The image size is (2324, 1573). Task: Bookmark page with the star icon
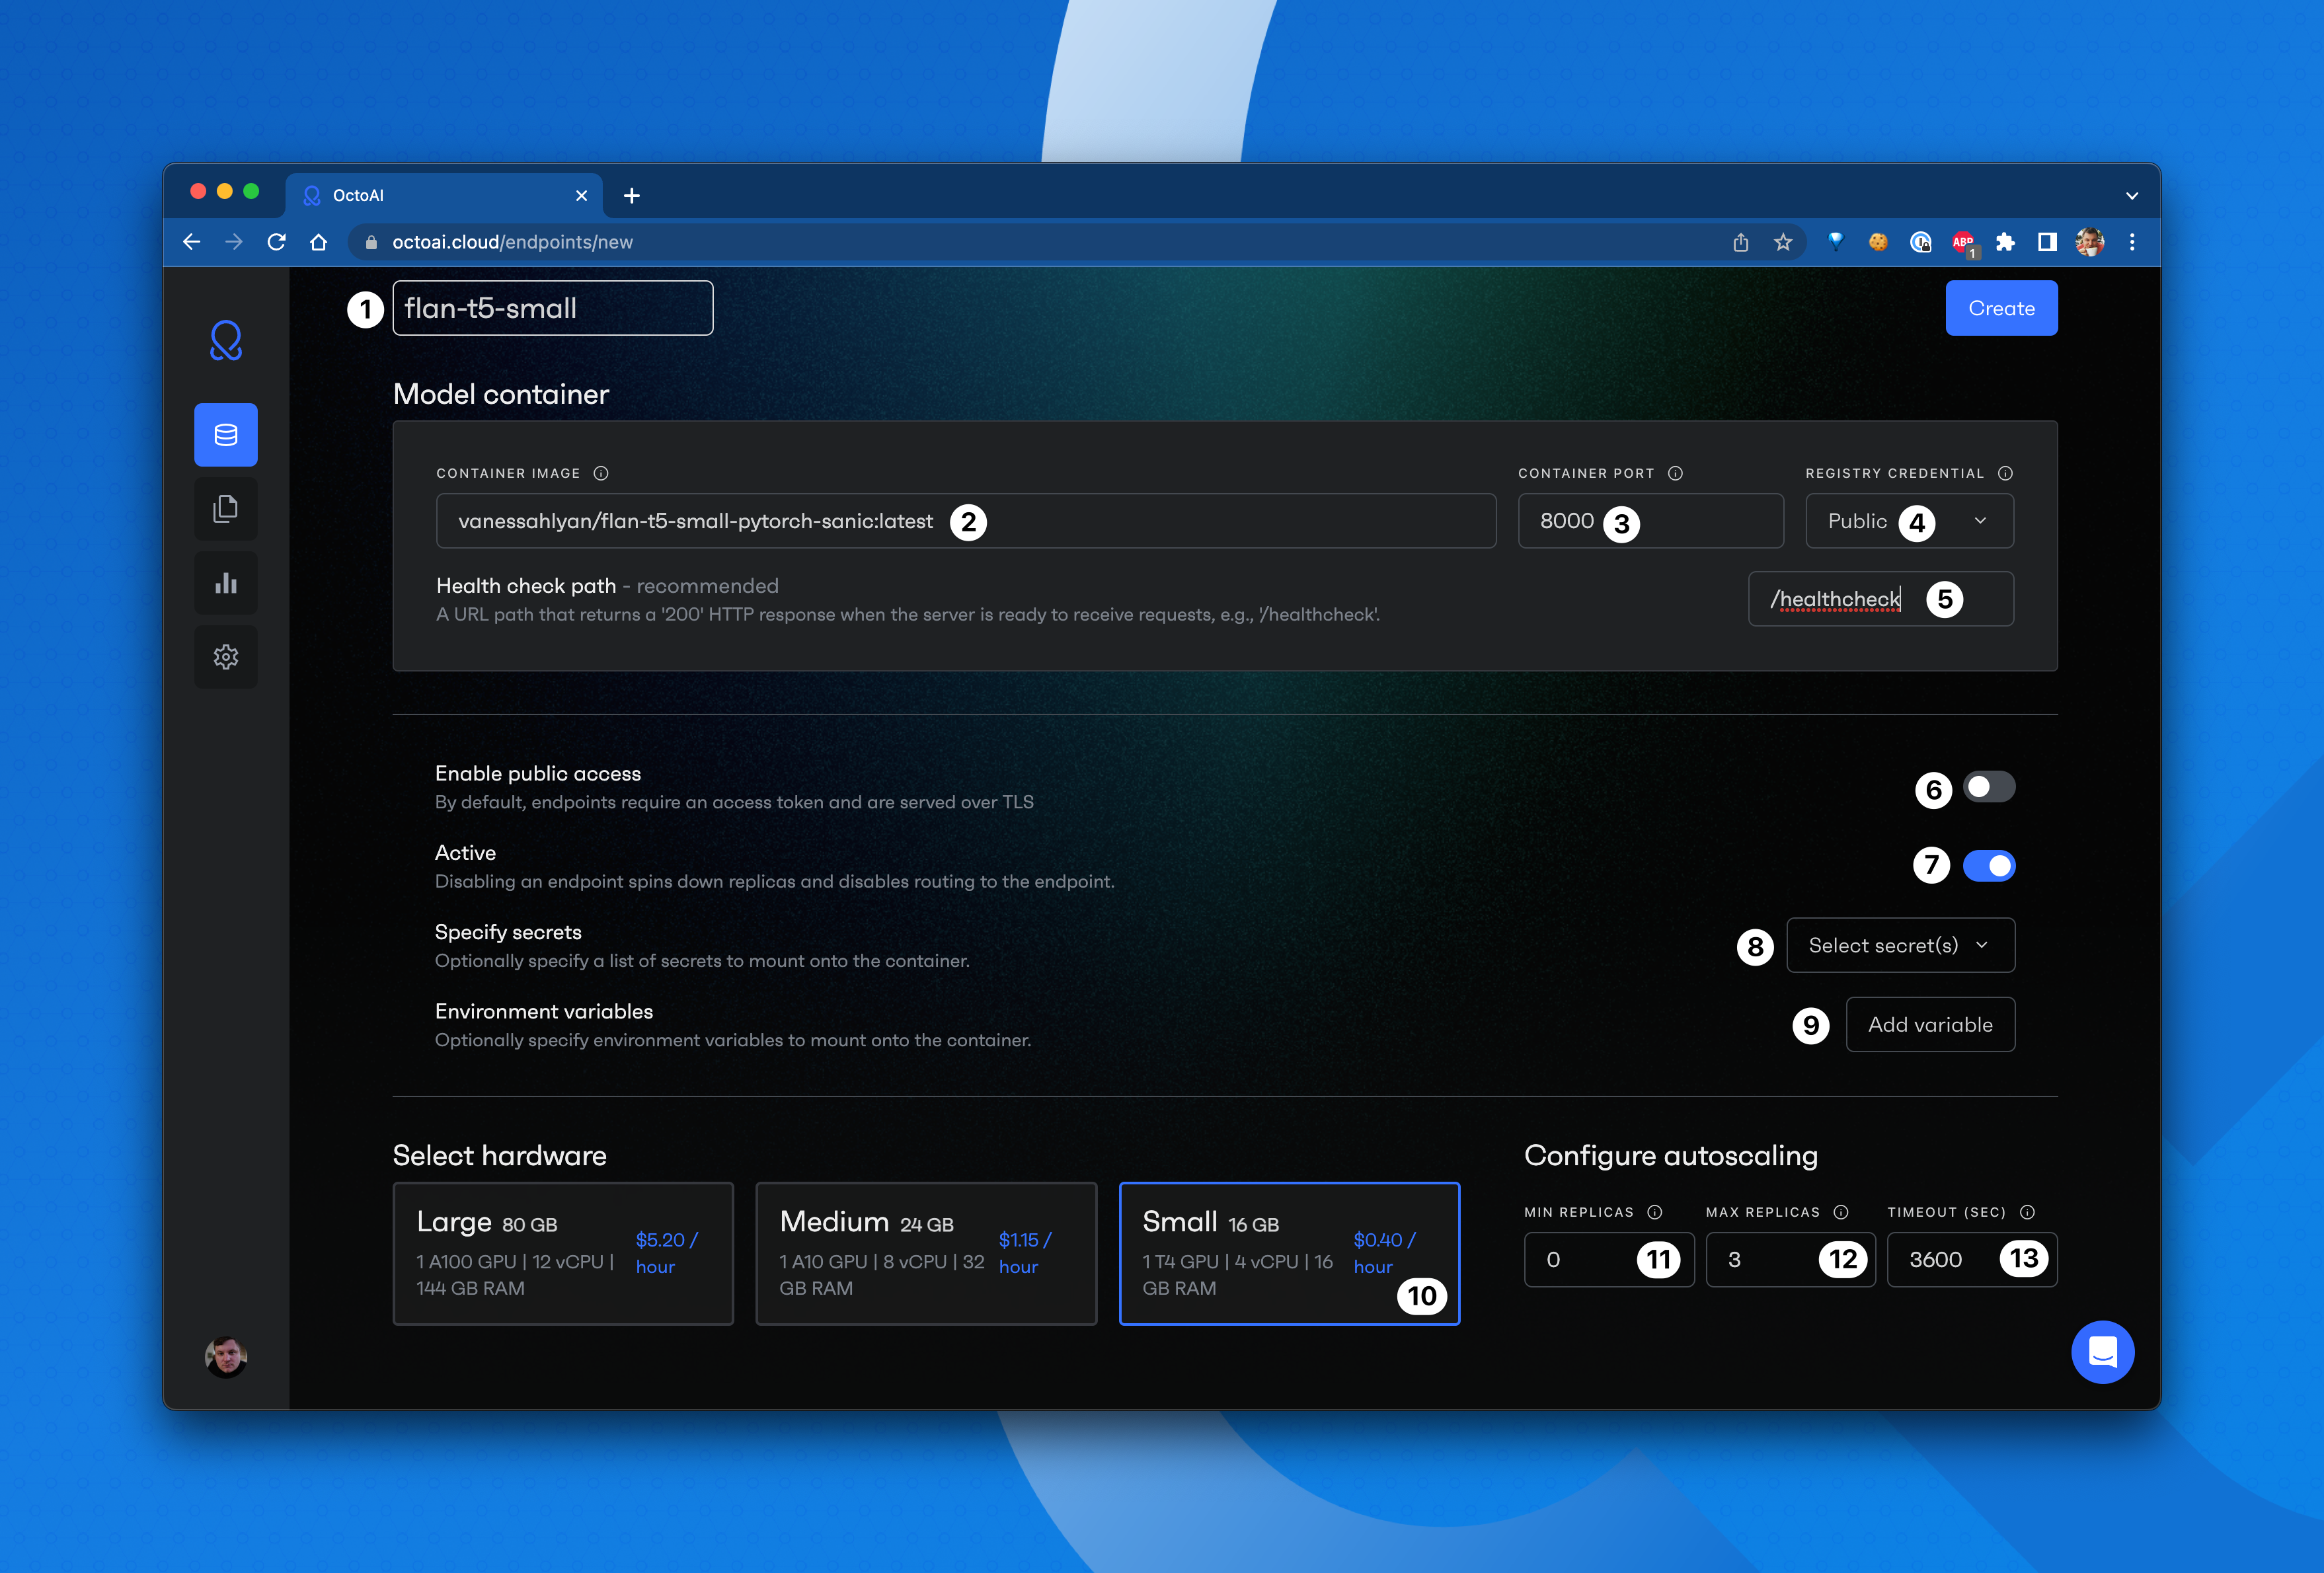coord(1783,242)
